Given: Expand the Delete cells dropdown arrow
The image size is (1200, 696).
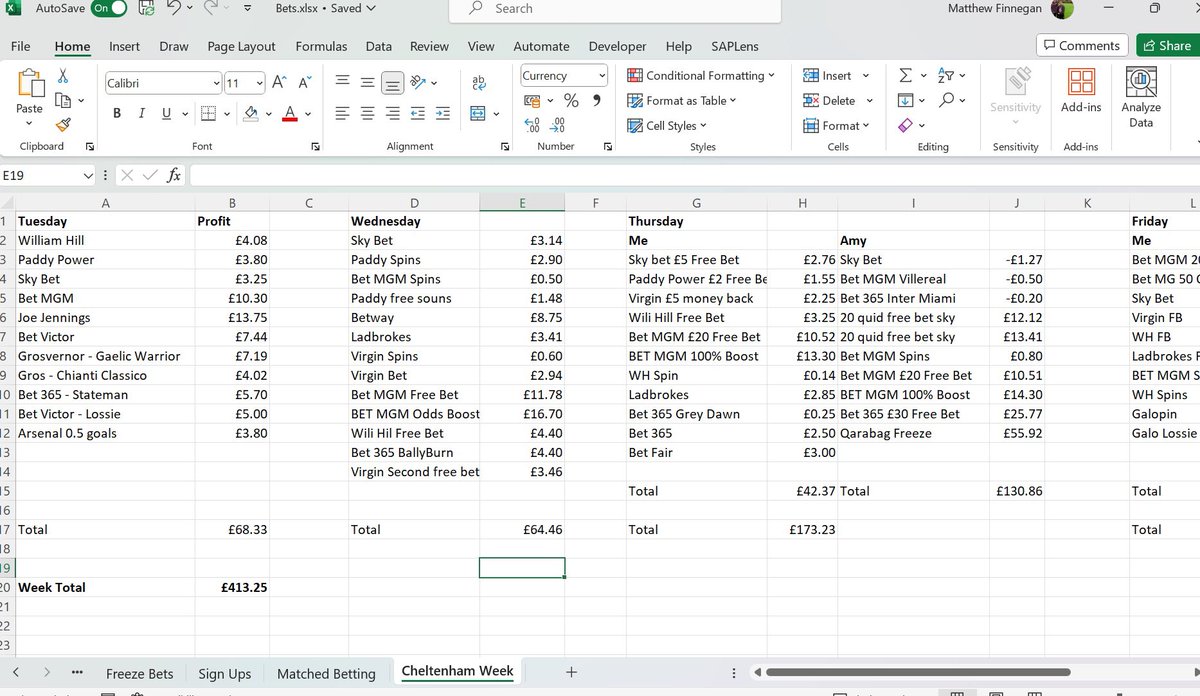Looking at the screenshot, I should click(870, 100).
